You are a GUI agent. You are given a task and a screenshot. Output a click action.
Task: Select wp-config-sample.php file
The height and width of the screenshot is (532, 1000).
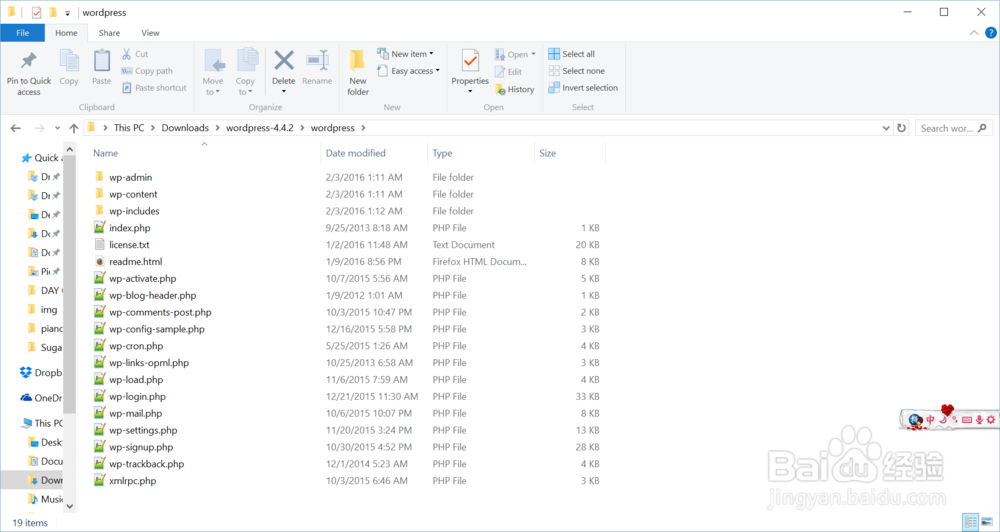click(156, 329)
